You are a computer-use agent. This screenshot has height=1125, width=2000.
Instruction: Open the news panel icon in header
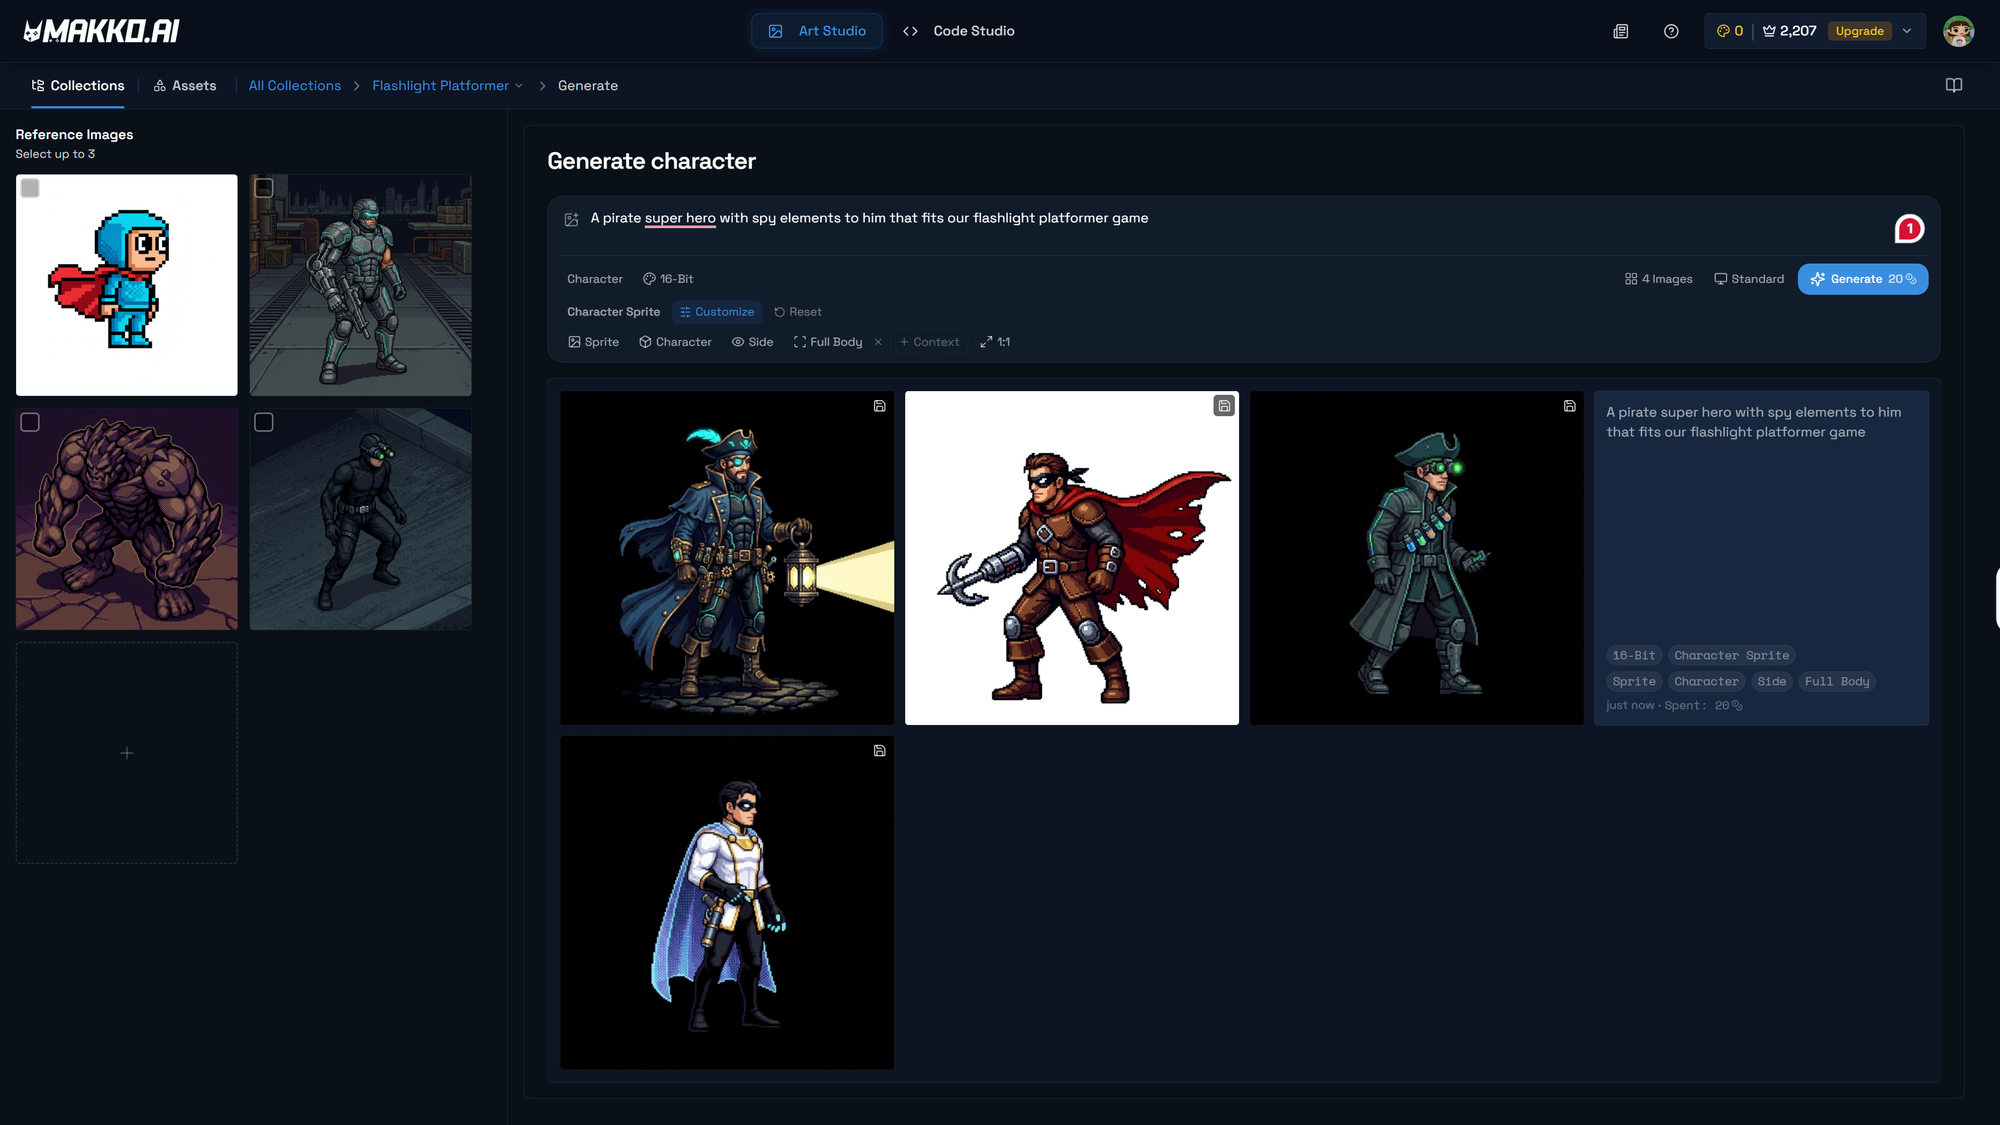[1621, 31]
